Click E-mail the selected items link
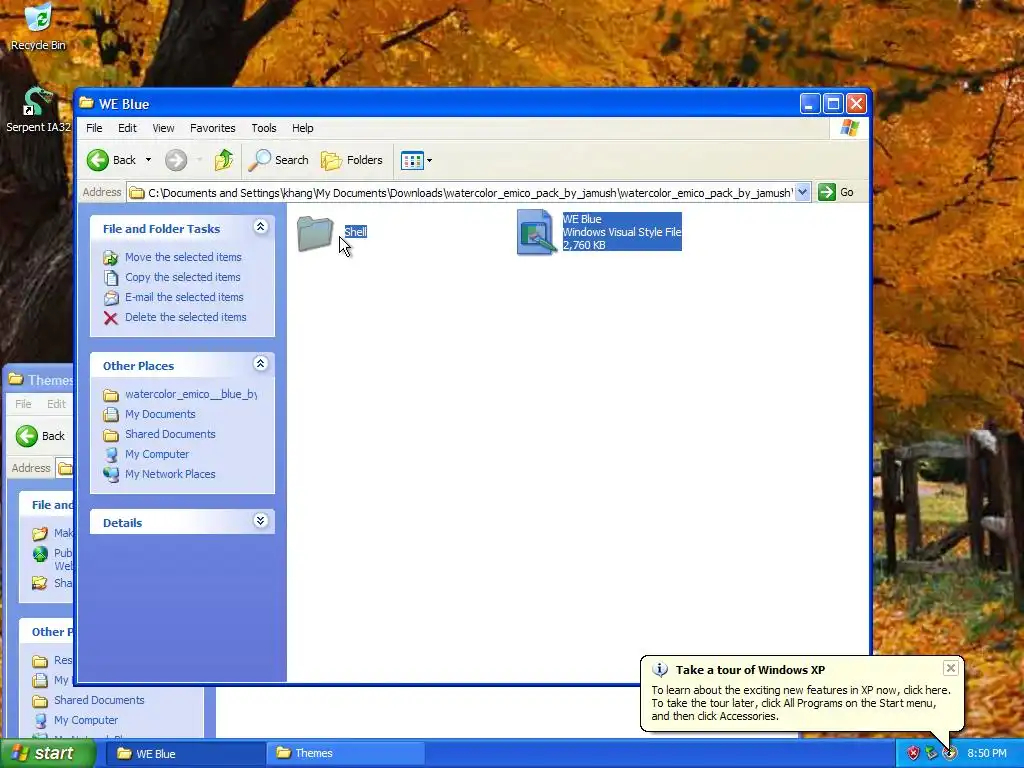Viewport: 1024px width, 768px height. (x=184, y=297)
